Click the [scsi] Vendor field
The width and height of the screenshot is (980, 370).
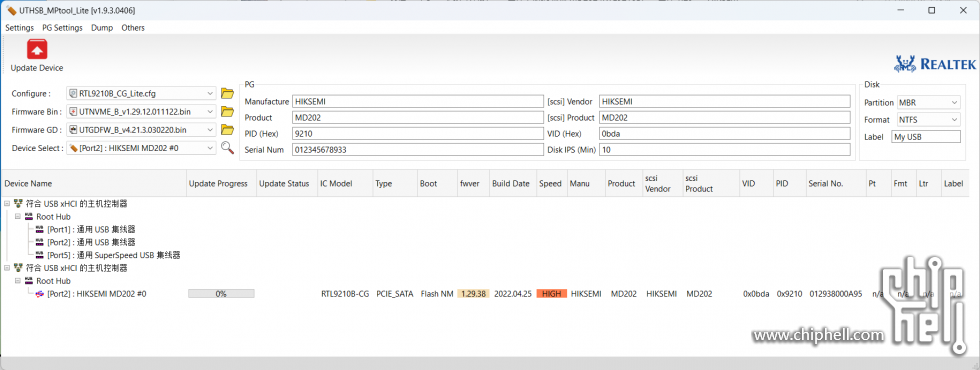pyautogui.click(x=724, y=101)
